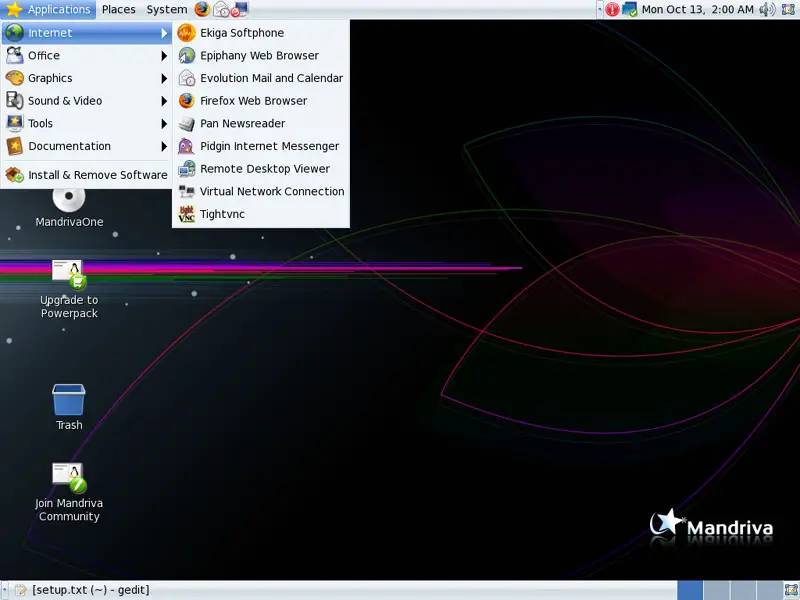Click the volume speaker icon
Image resolution: width=800 pixels, height=600 pixels.
pos(767,9)
